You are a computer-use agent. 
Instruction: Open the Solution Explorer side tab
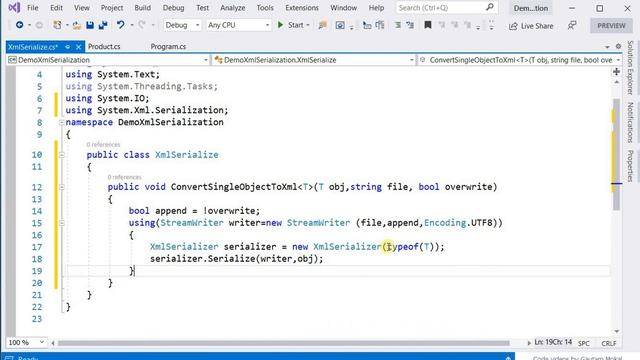631,67
